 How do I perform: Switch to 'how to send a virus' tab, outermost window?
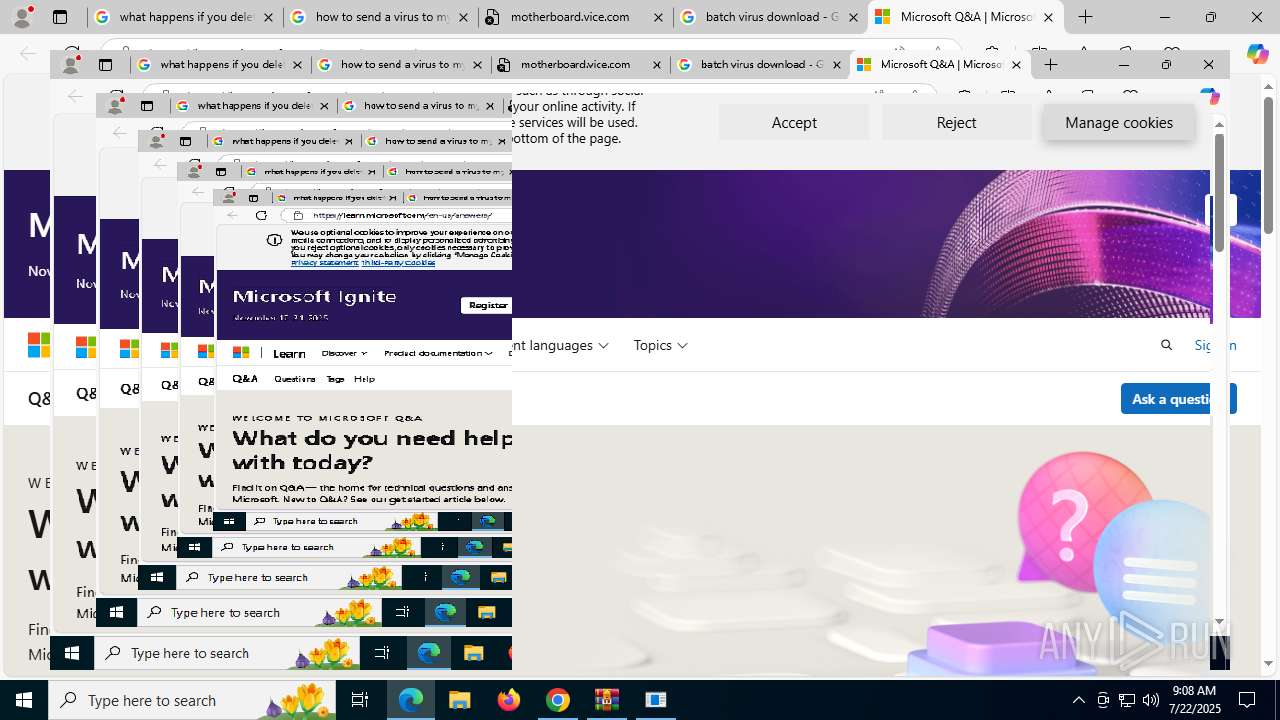coord(381,17)
